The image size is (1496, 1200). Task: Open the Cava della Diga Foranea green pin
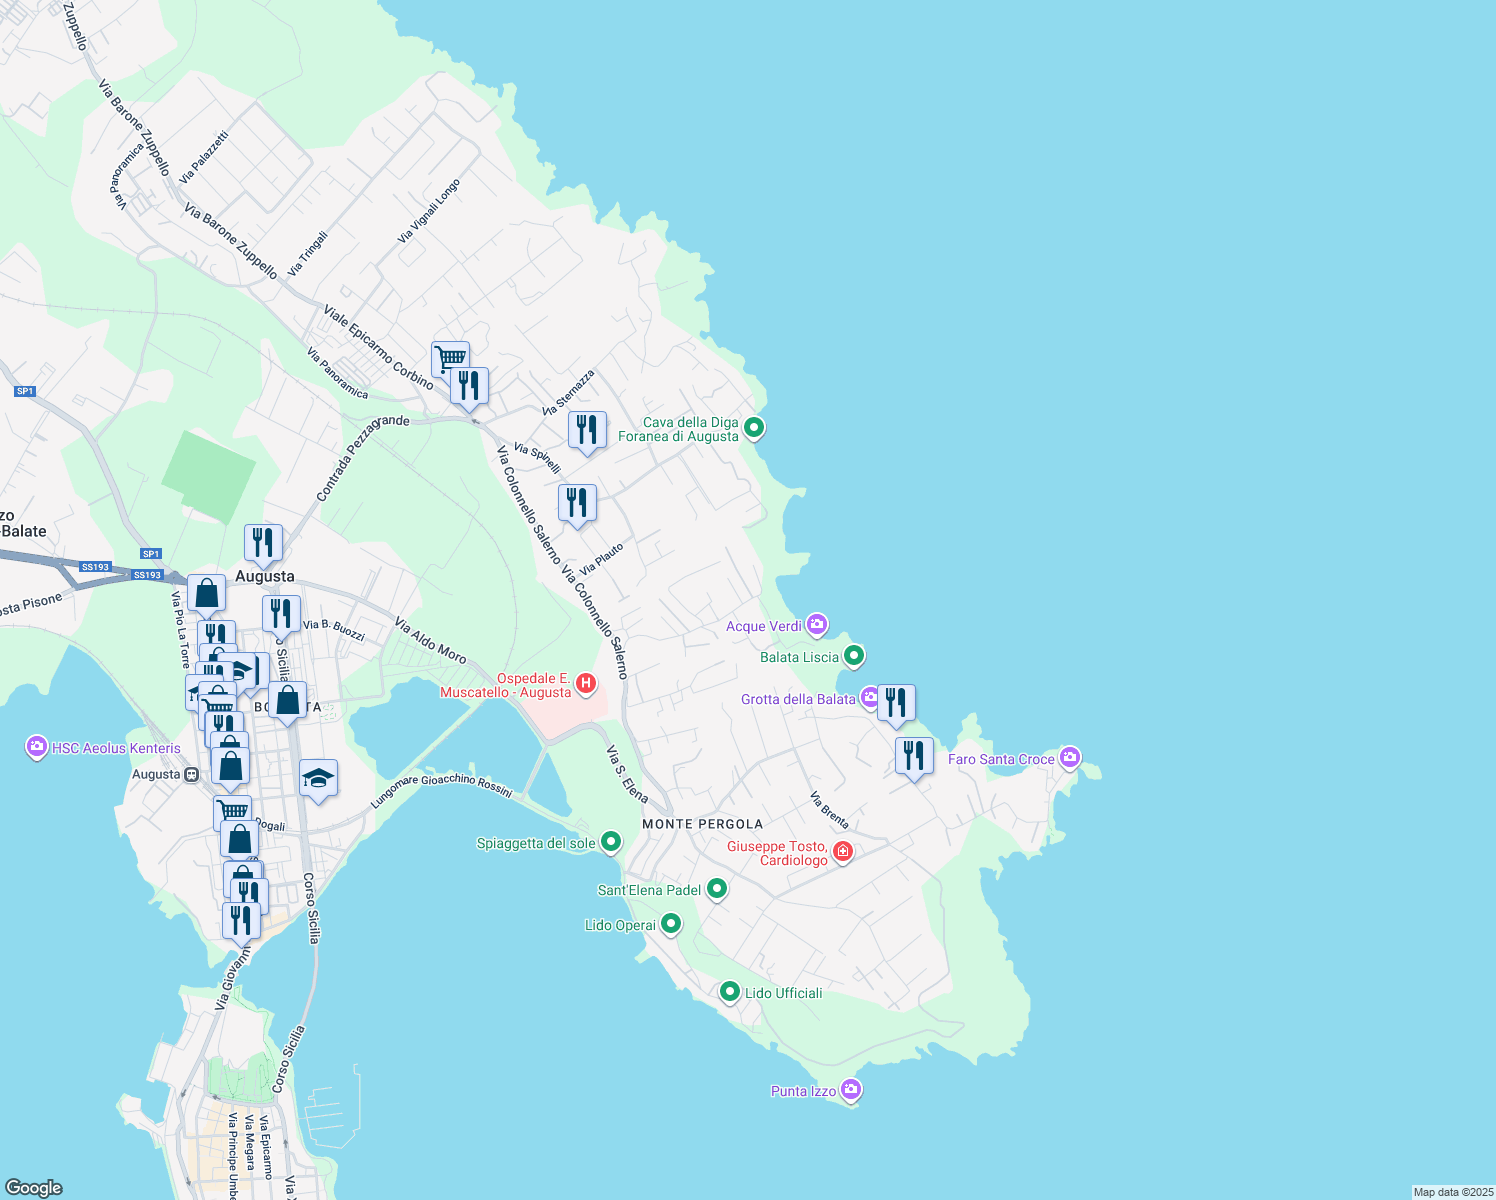(x=755, y=428)
